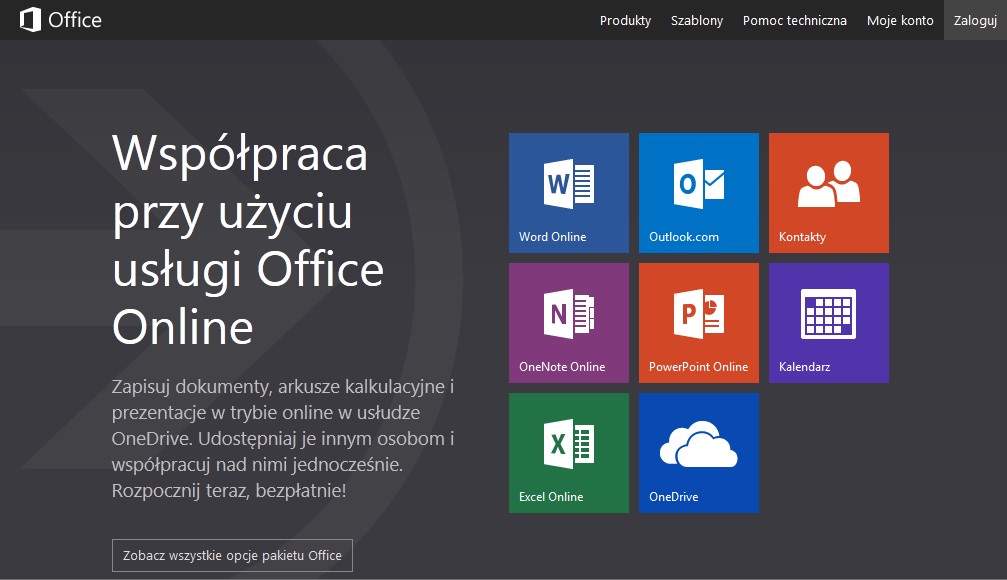Viewport: 1007px width, 580px height.
Task: Launch the OneNote Online tile
Action: tap(568, 322)
